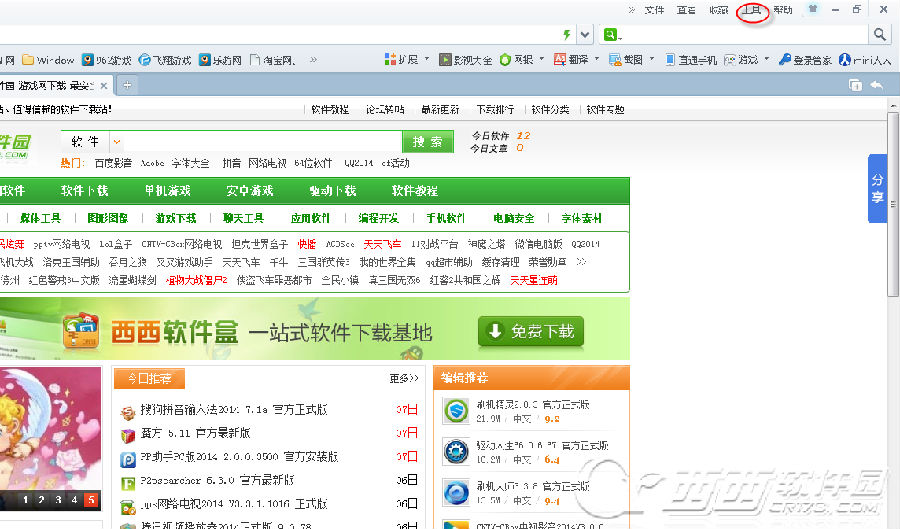Click the 直通手机 toolbar item
Screen dimensions: 900x529
point(691,60)
